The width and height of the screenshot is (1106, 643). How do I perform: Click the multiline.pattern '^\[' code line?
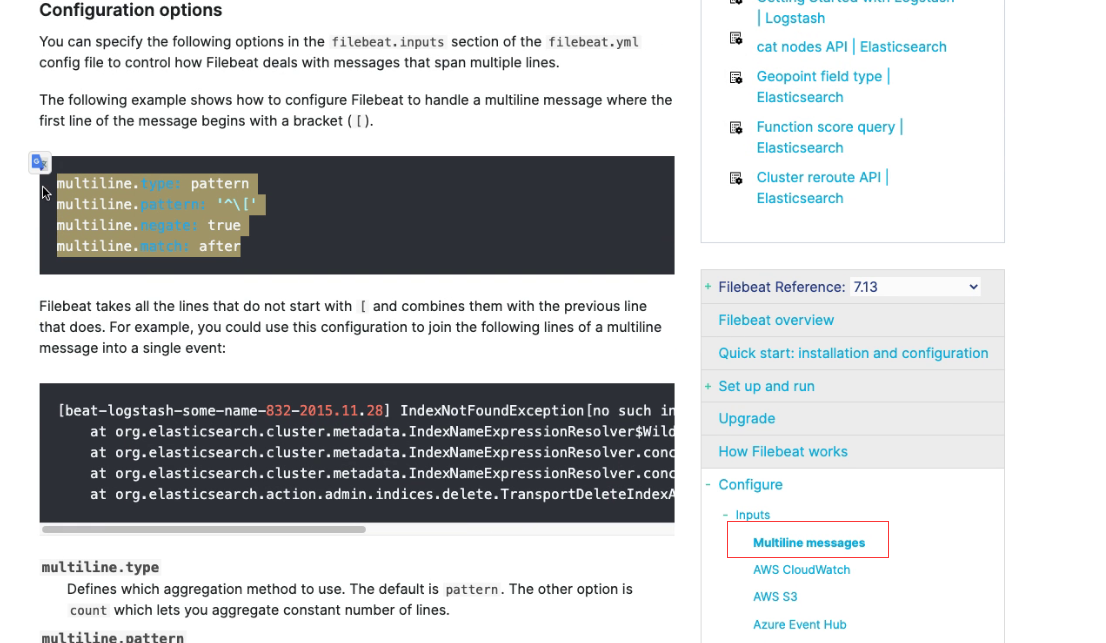pyautogui.click(x=157, y=204)
